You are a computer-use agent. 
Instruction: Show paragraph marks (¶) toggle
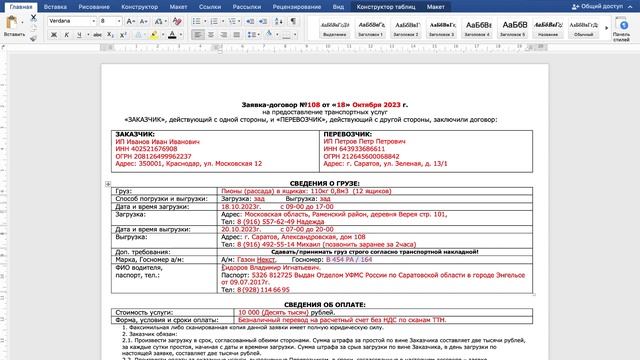point(293,21)
